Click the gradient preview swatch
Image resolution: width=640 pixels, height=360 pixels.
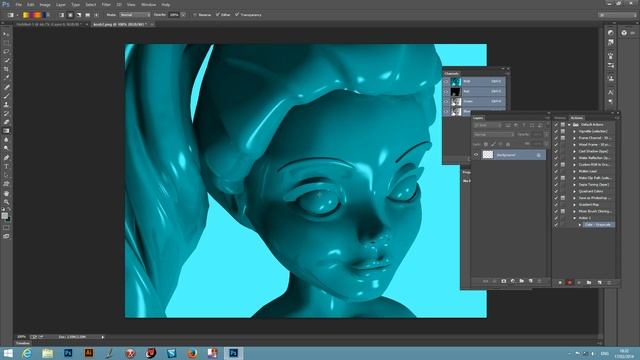point(35,15)
